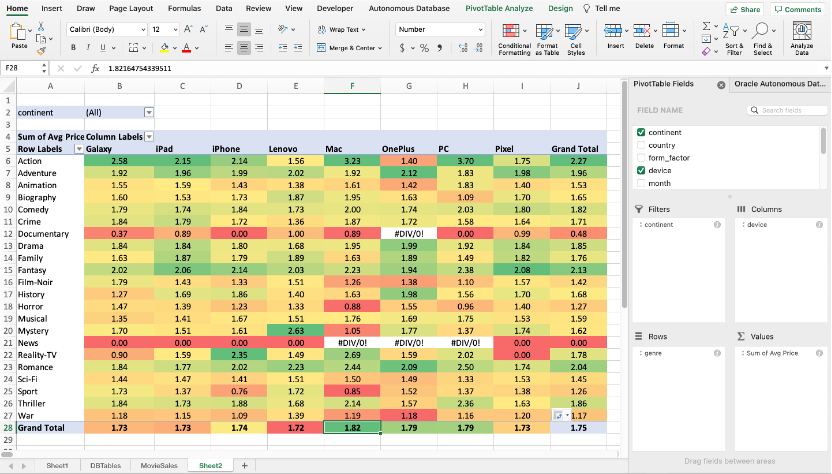The height and width of the screenshot is (474, 832).
Task: Expand Merge & Center options arrow
Action: tap(380, 48)
